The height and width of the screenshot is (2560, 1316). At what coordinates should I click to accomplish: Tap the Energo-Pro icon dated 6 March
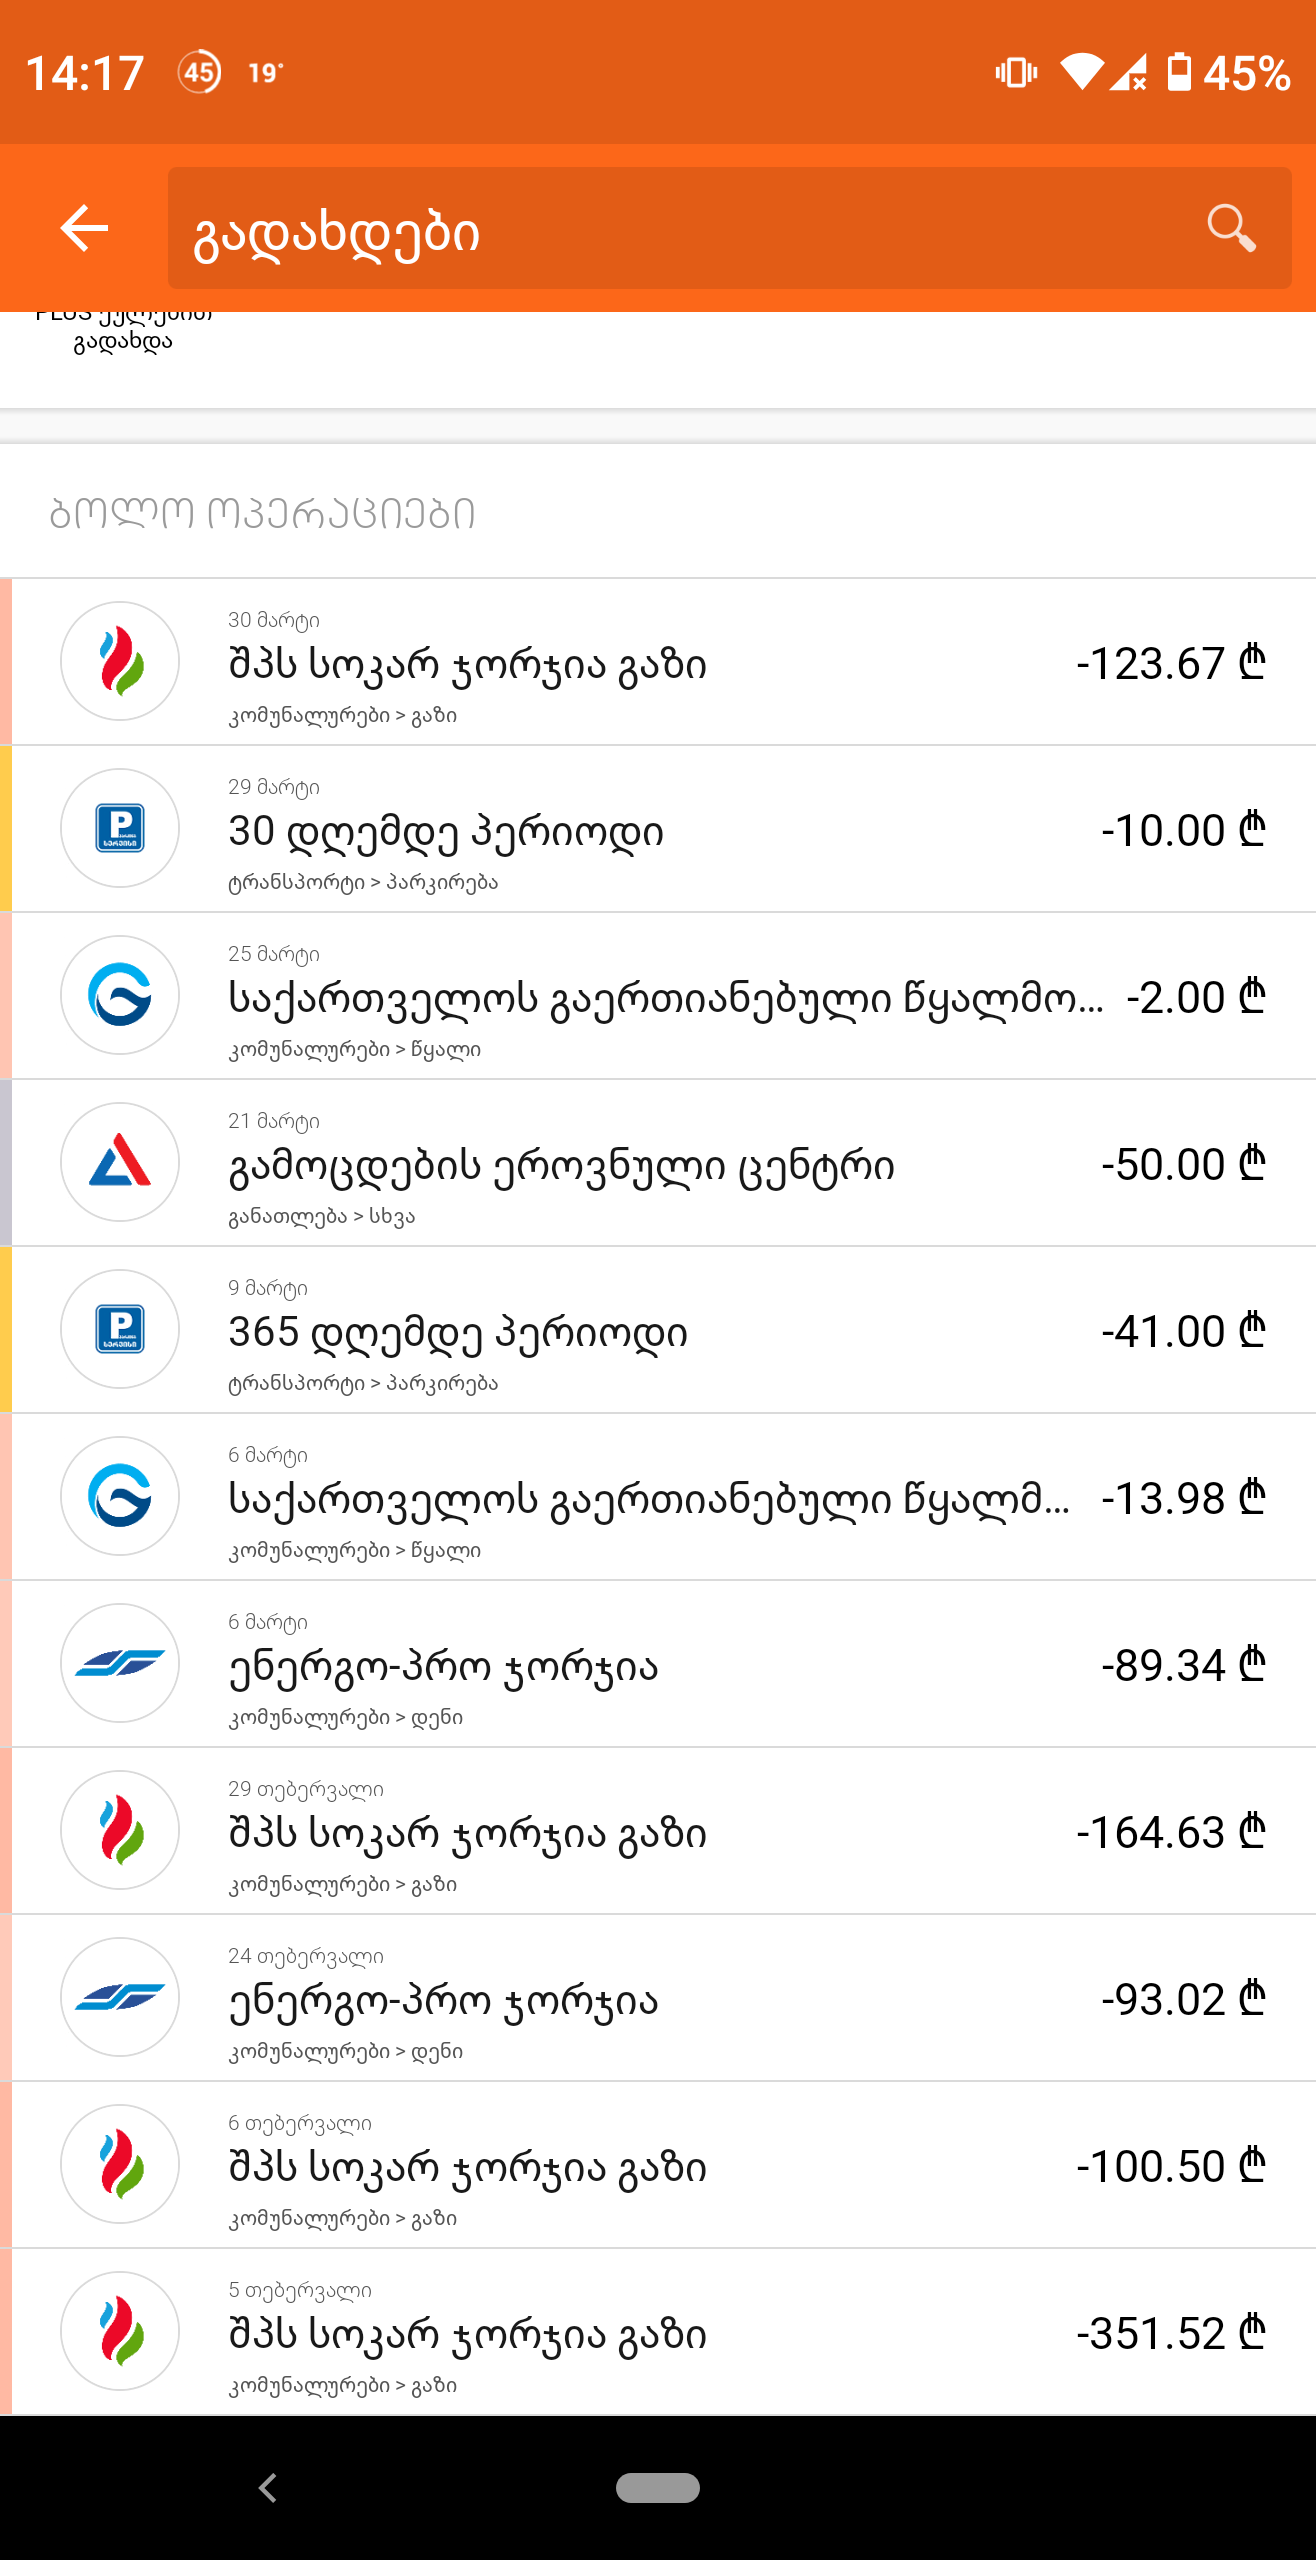[120, 1663]
